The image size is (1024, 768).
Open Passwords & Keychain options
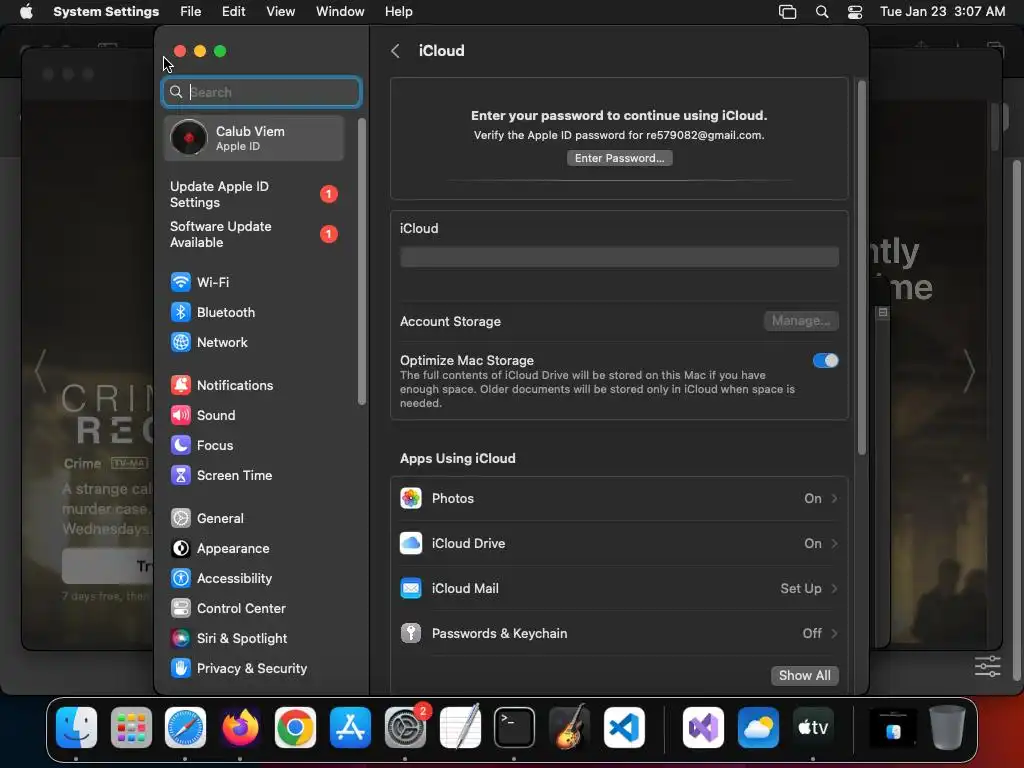click(x=619, y=633)
